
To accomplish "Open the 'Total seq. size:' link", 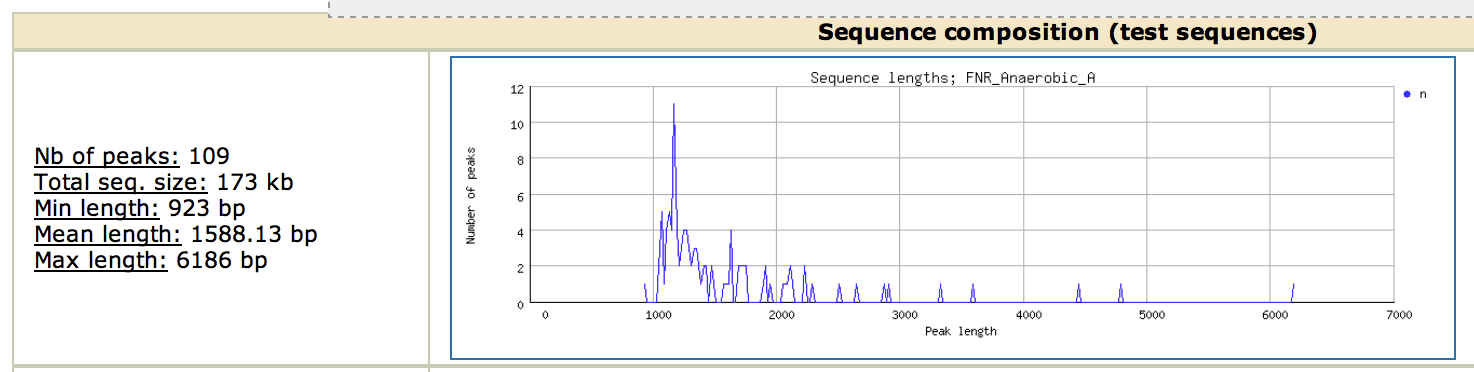I will 121,183.
